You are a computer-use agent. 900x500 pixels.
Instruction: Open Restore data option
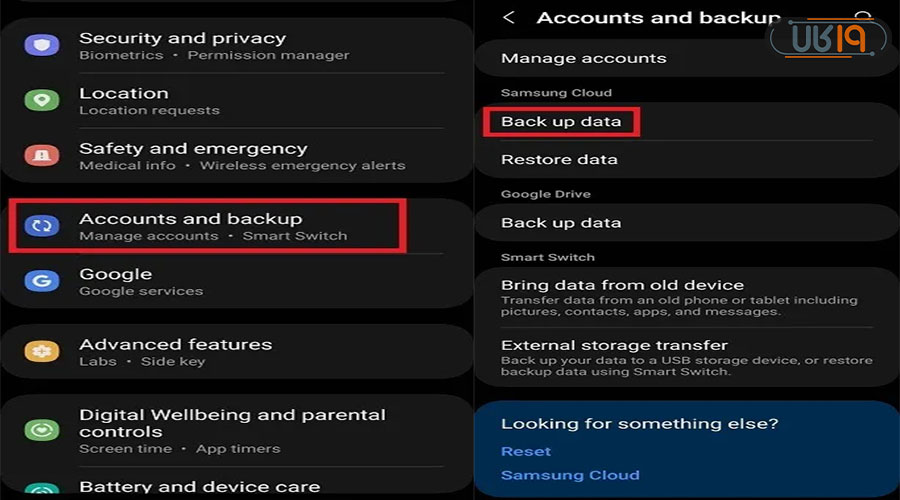point(559,159)
